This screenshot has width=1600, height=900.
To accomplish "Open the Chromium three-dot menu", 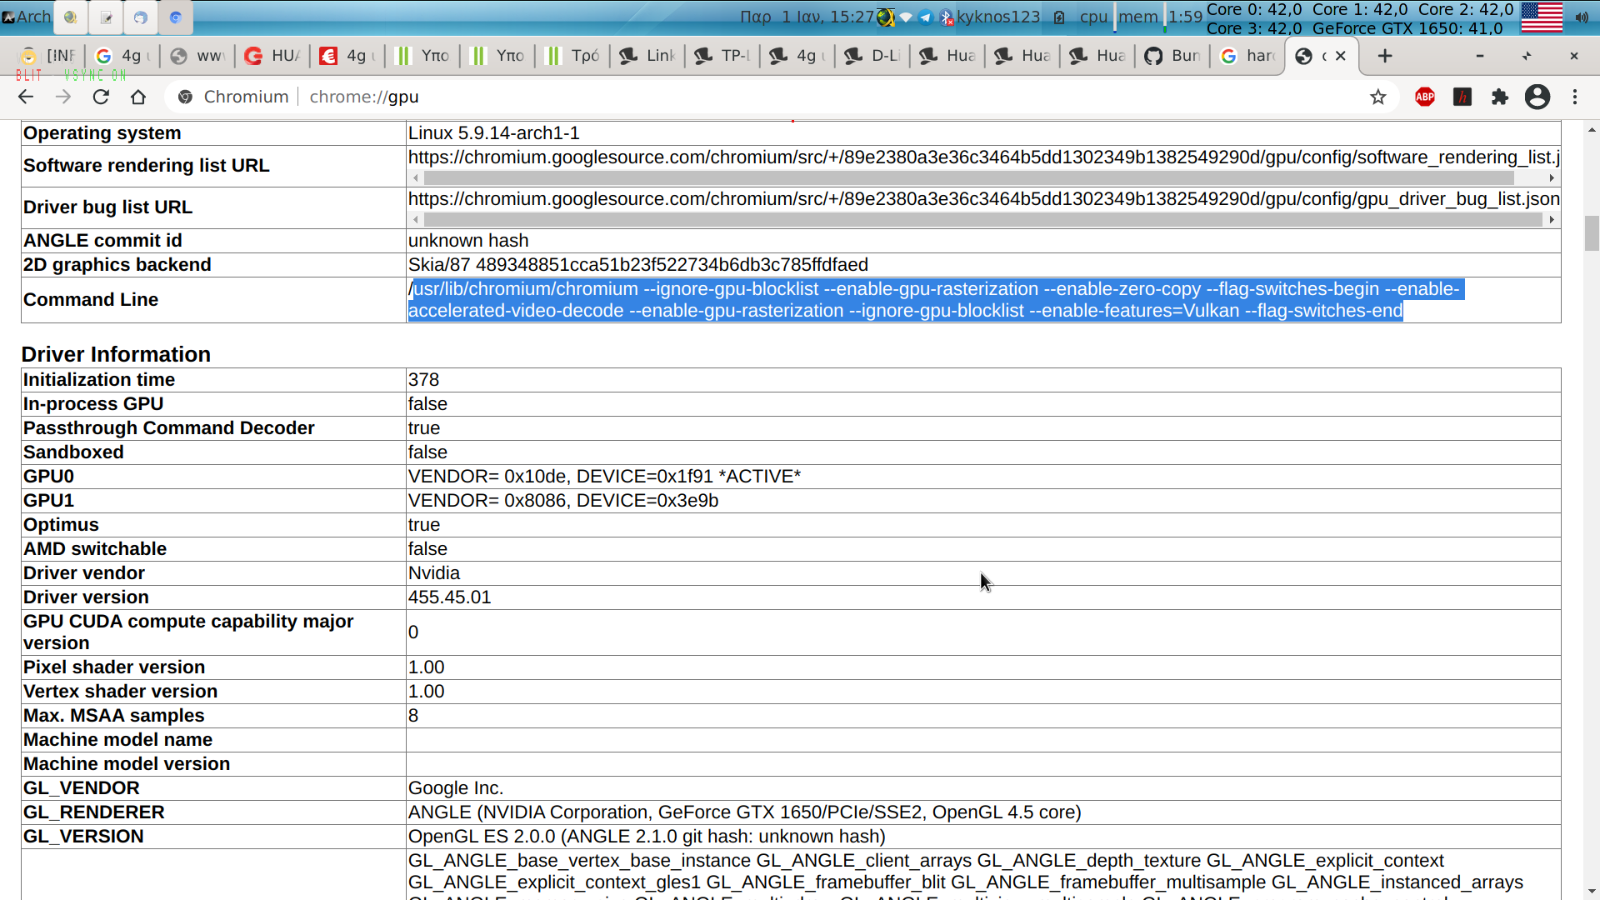I will click(x=1575, y=97).
